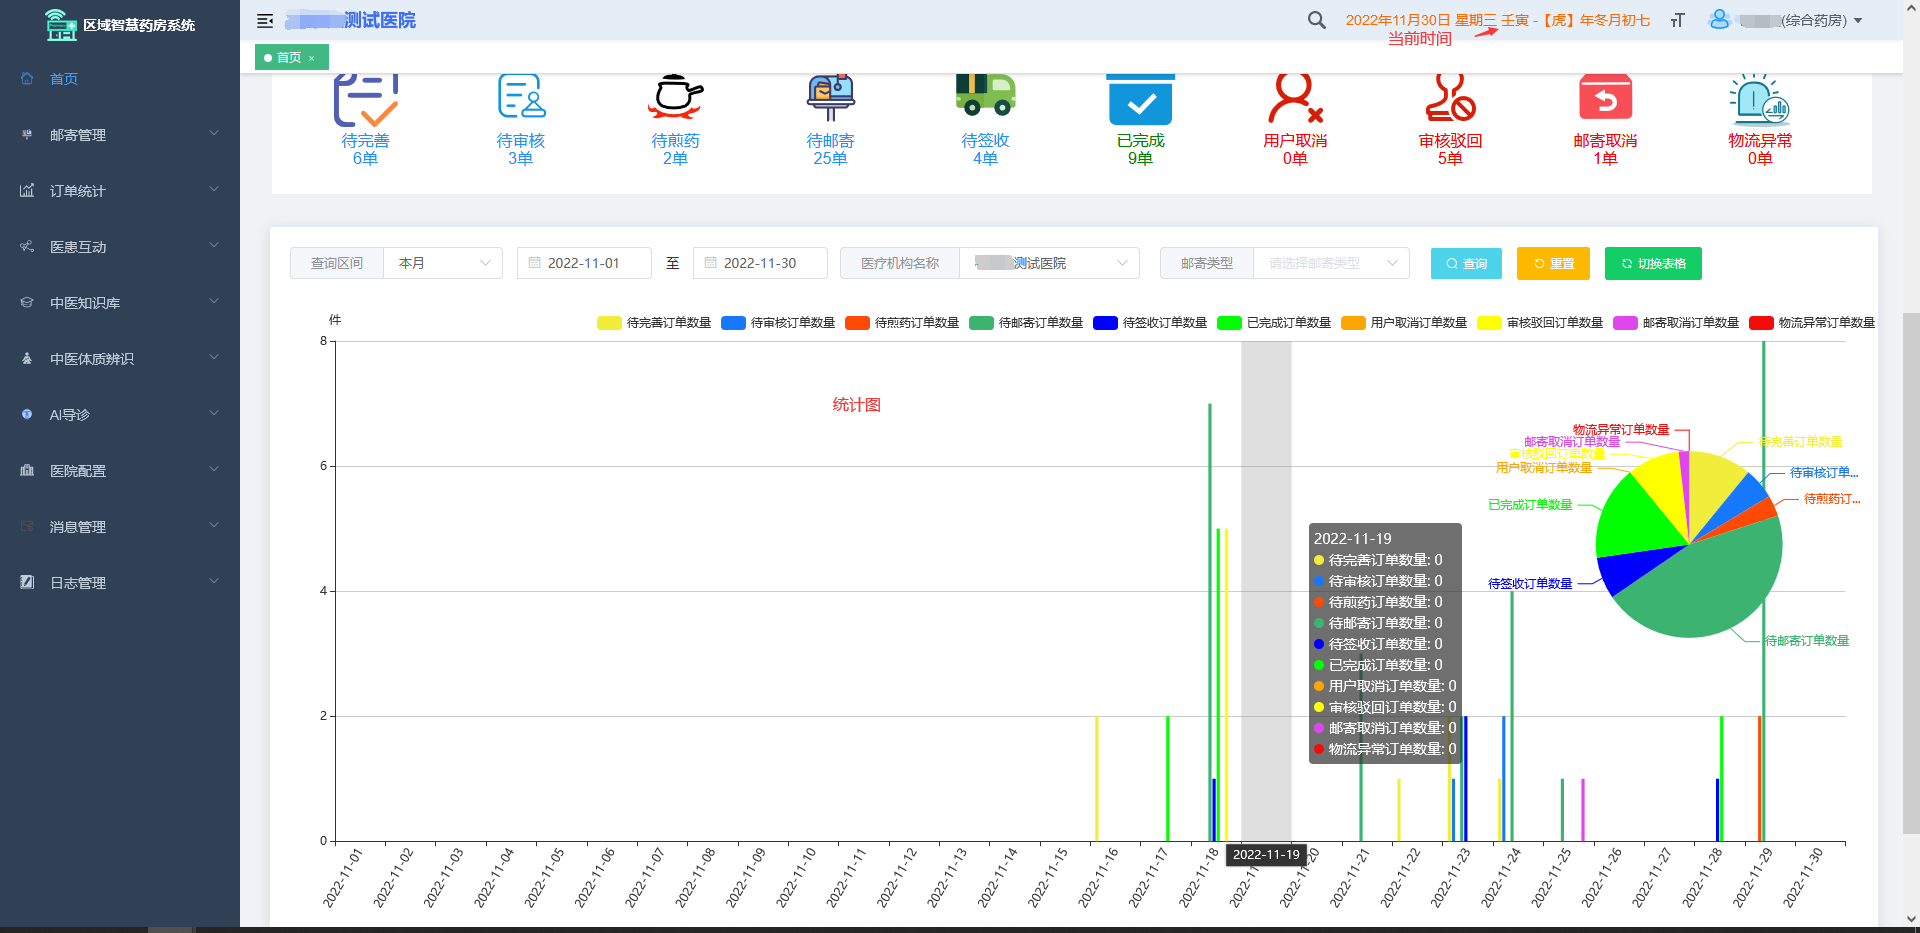Click the 医患互动 sidebar icon
The image size is (1920, 933).
click(x=27, y=246)
